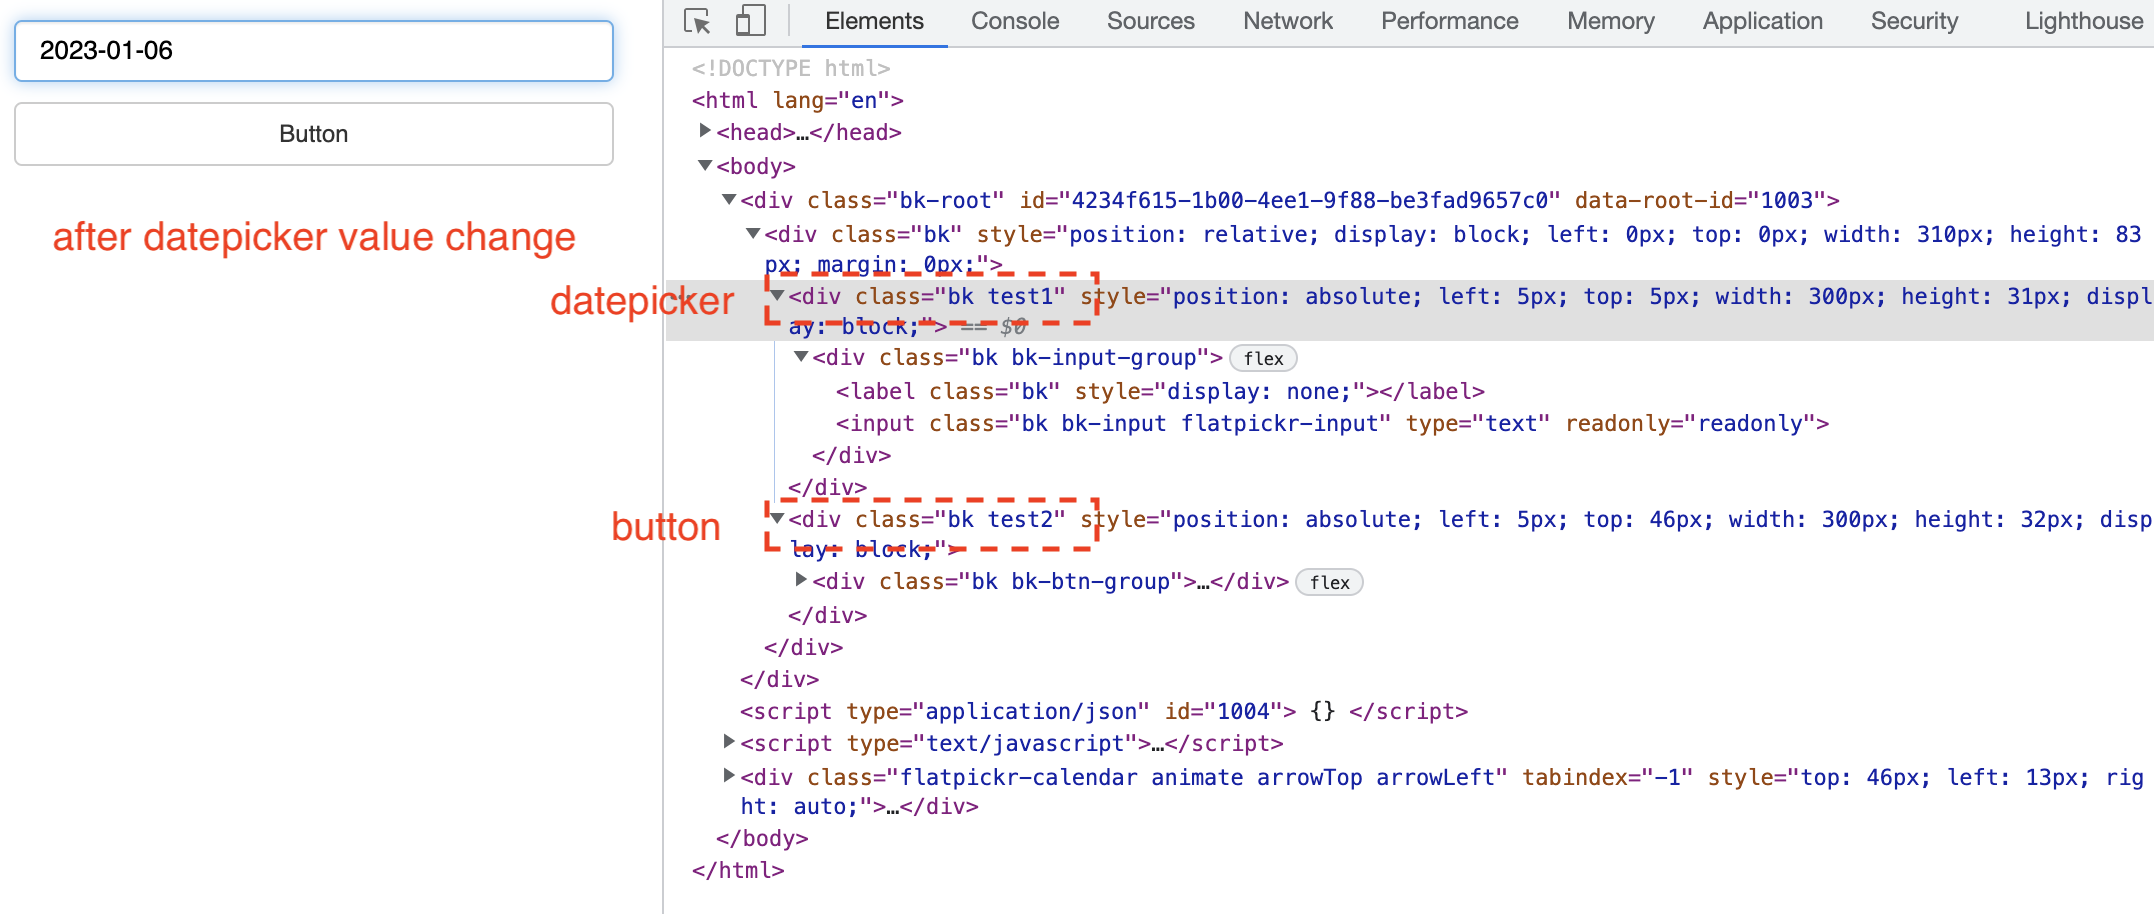Expand the head element node
The height and width of the screenshot is (914, 2154).
tap(705, 131)
